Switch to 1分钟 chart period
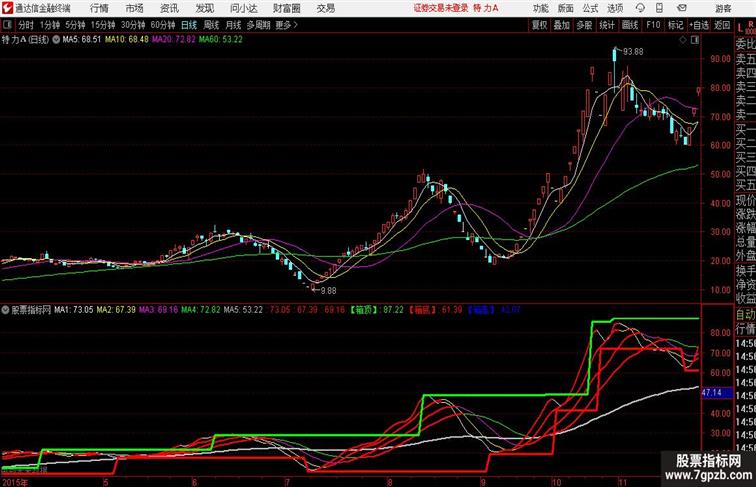756x487 pixels. [x=49, y=25]
